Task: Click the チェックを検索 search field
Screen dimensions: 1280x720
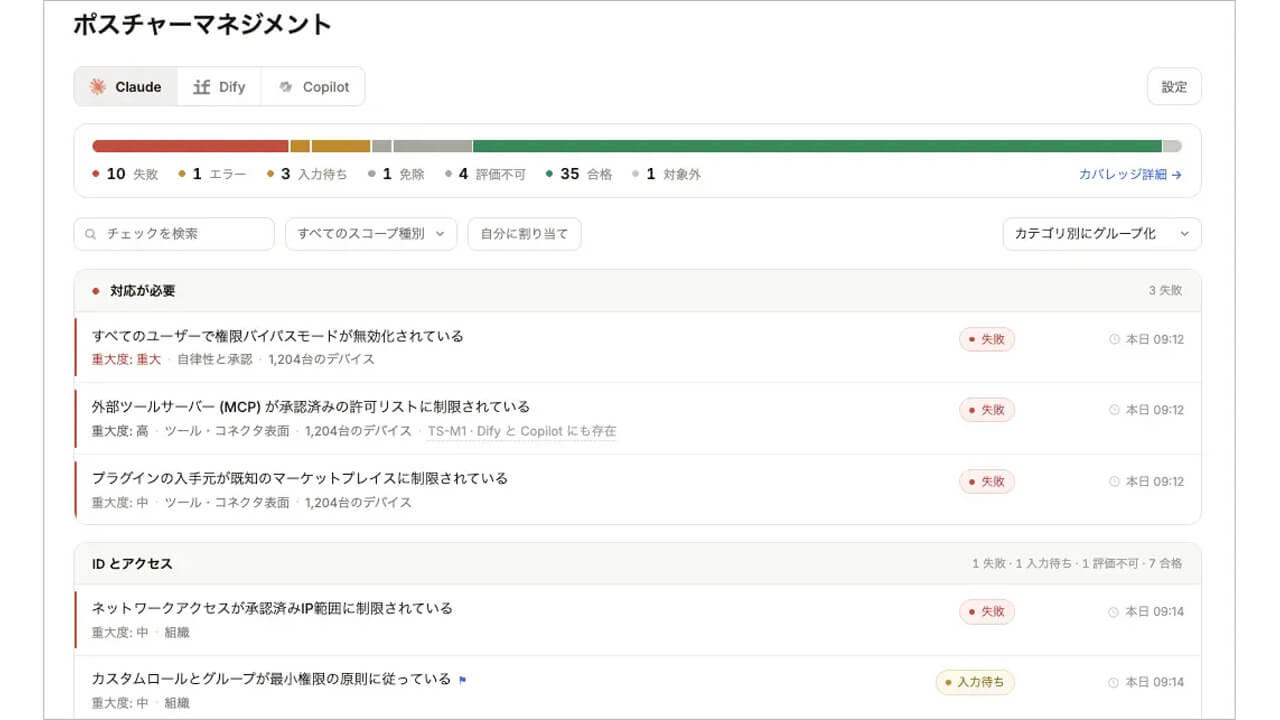Action: 174,234
